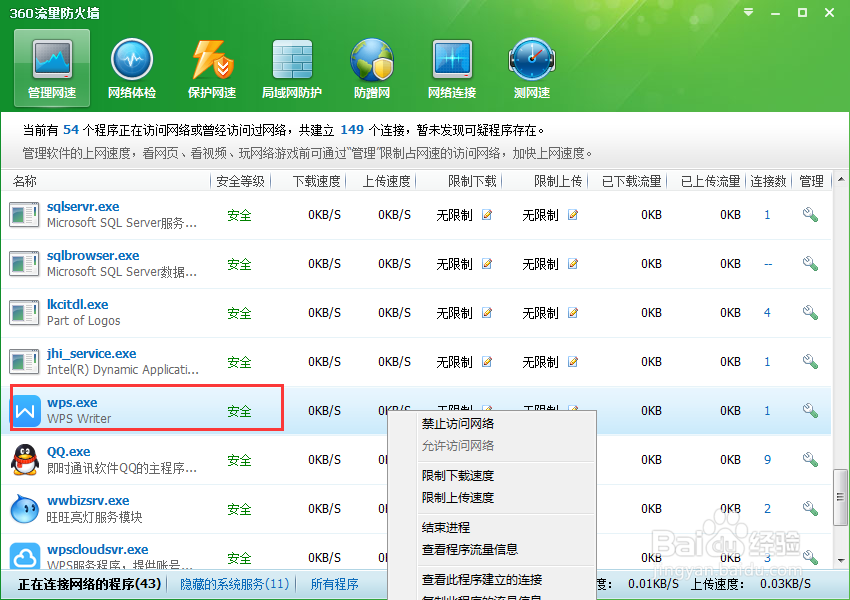Image resolution: width=850 pixels, height=600 pixels.
Task: Sort by 上传速度 column header
Action: point(386,181)
